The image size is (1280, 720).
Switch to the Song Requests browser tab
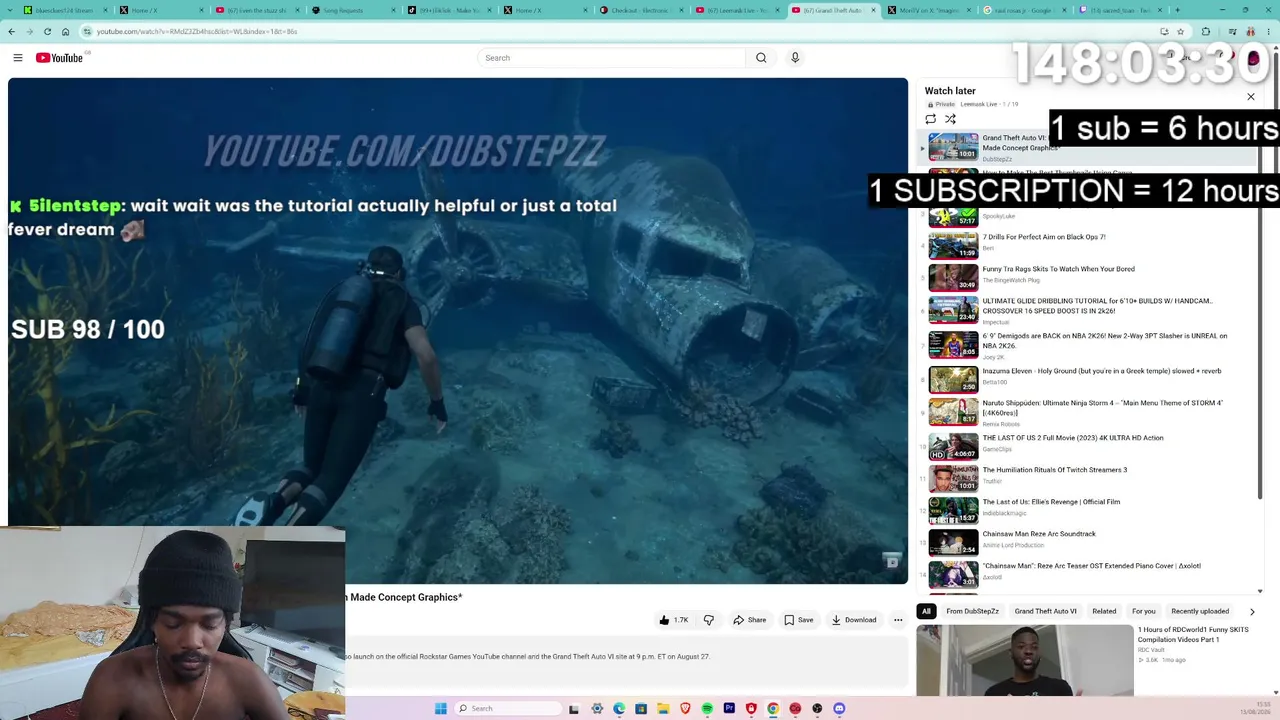353,10
